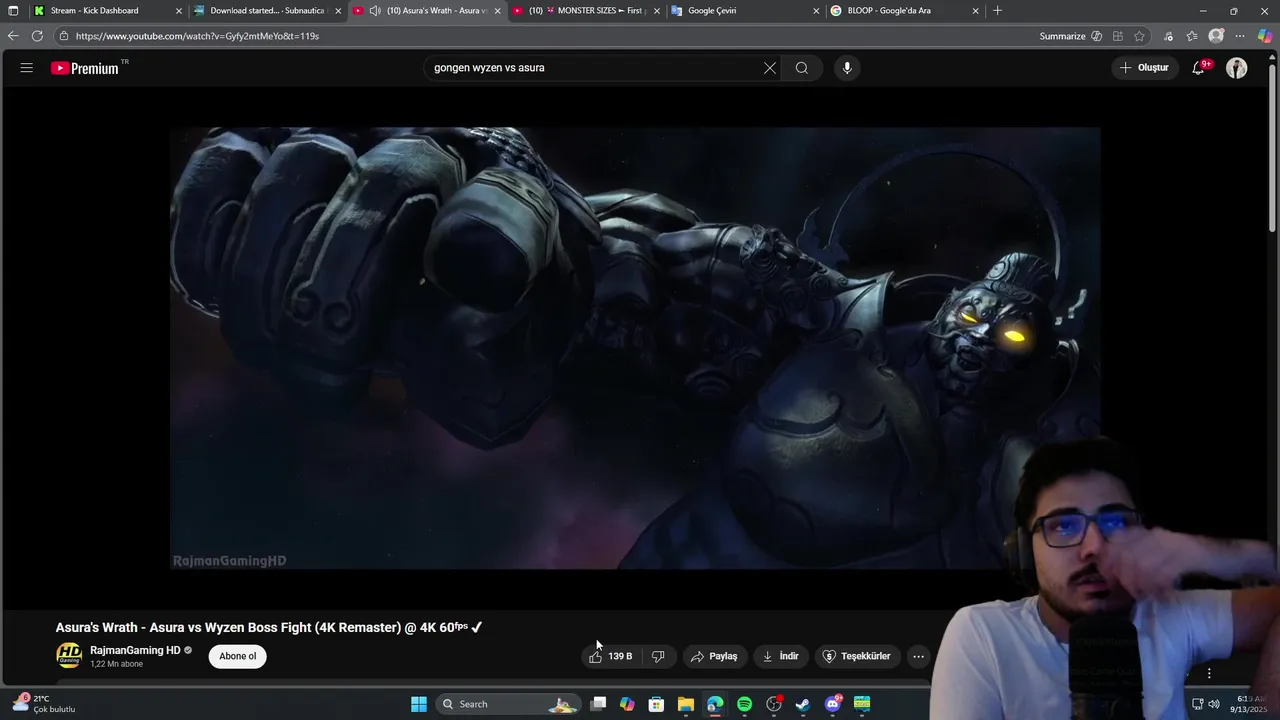
Task: Click the Oluştur create button
Action: point(1144,68)
